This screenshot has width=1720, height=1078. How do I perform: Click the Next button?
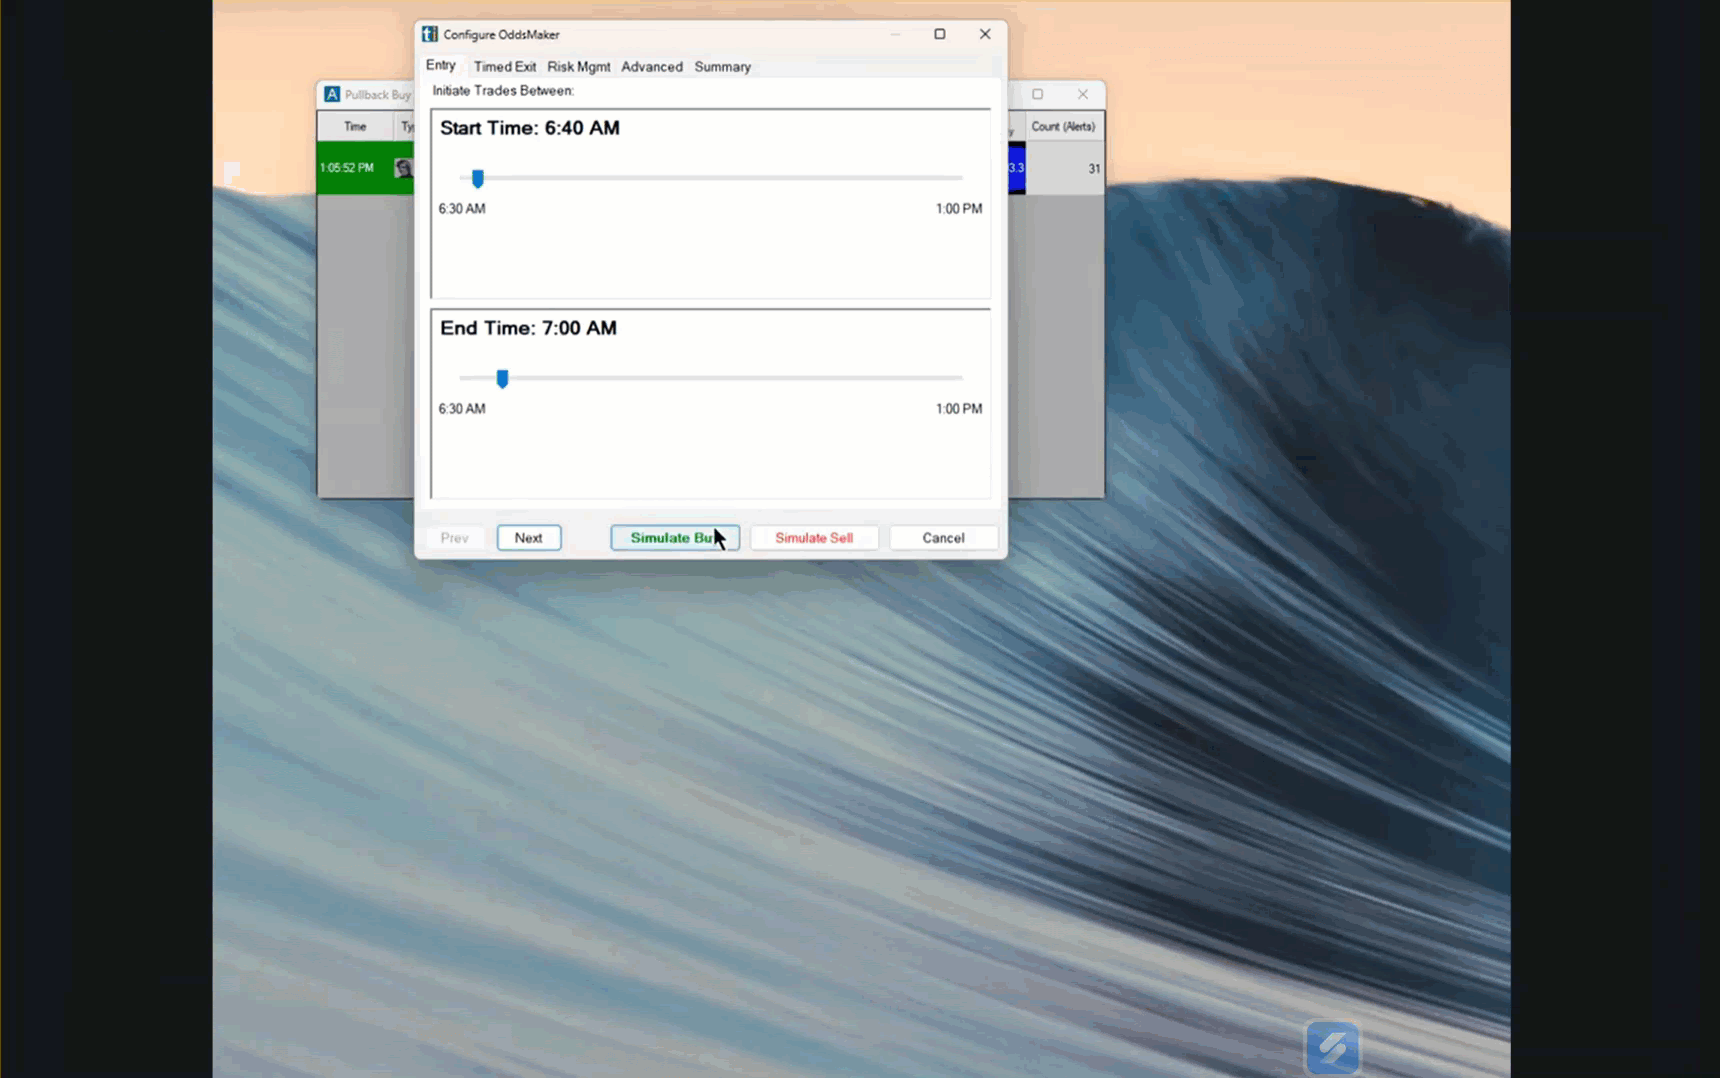(529, 538)
